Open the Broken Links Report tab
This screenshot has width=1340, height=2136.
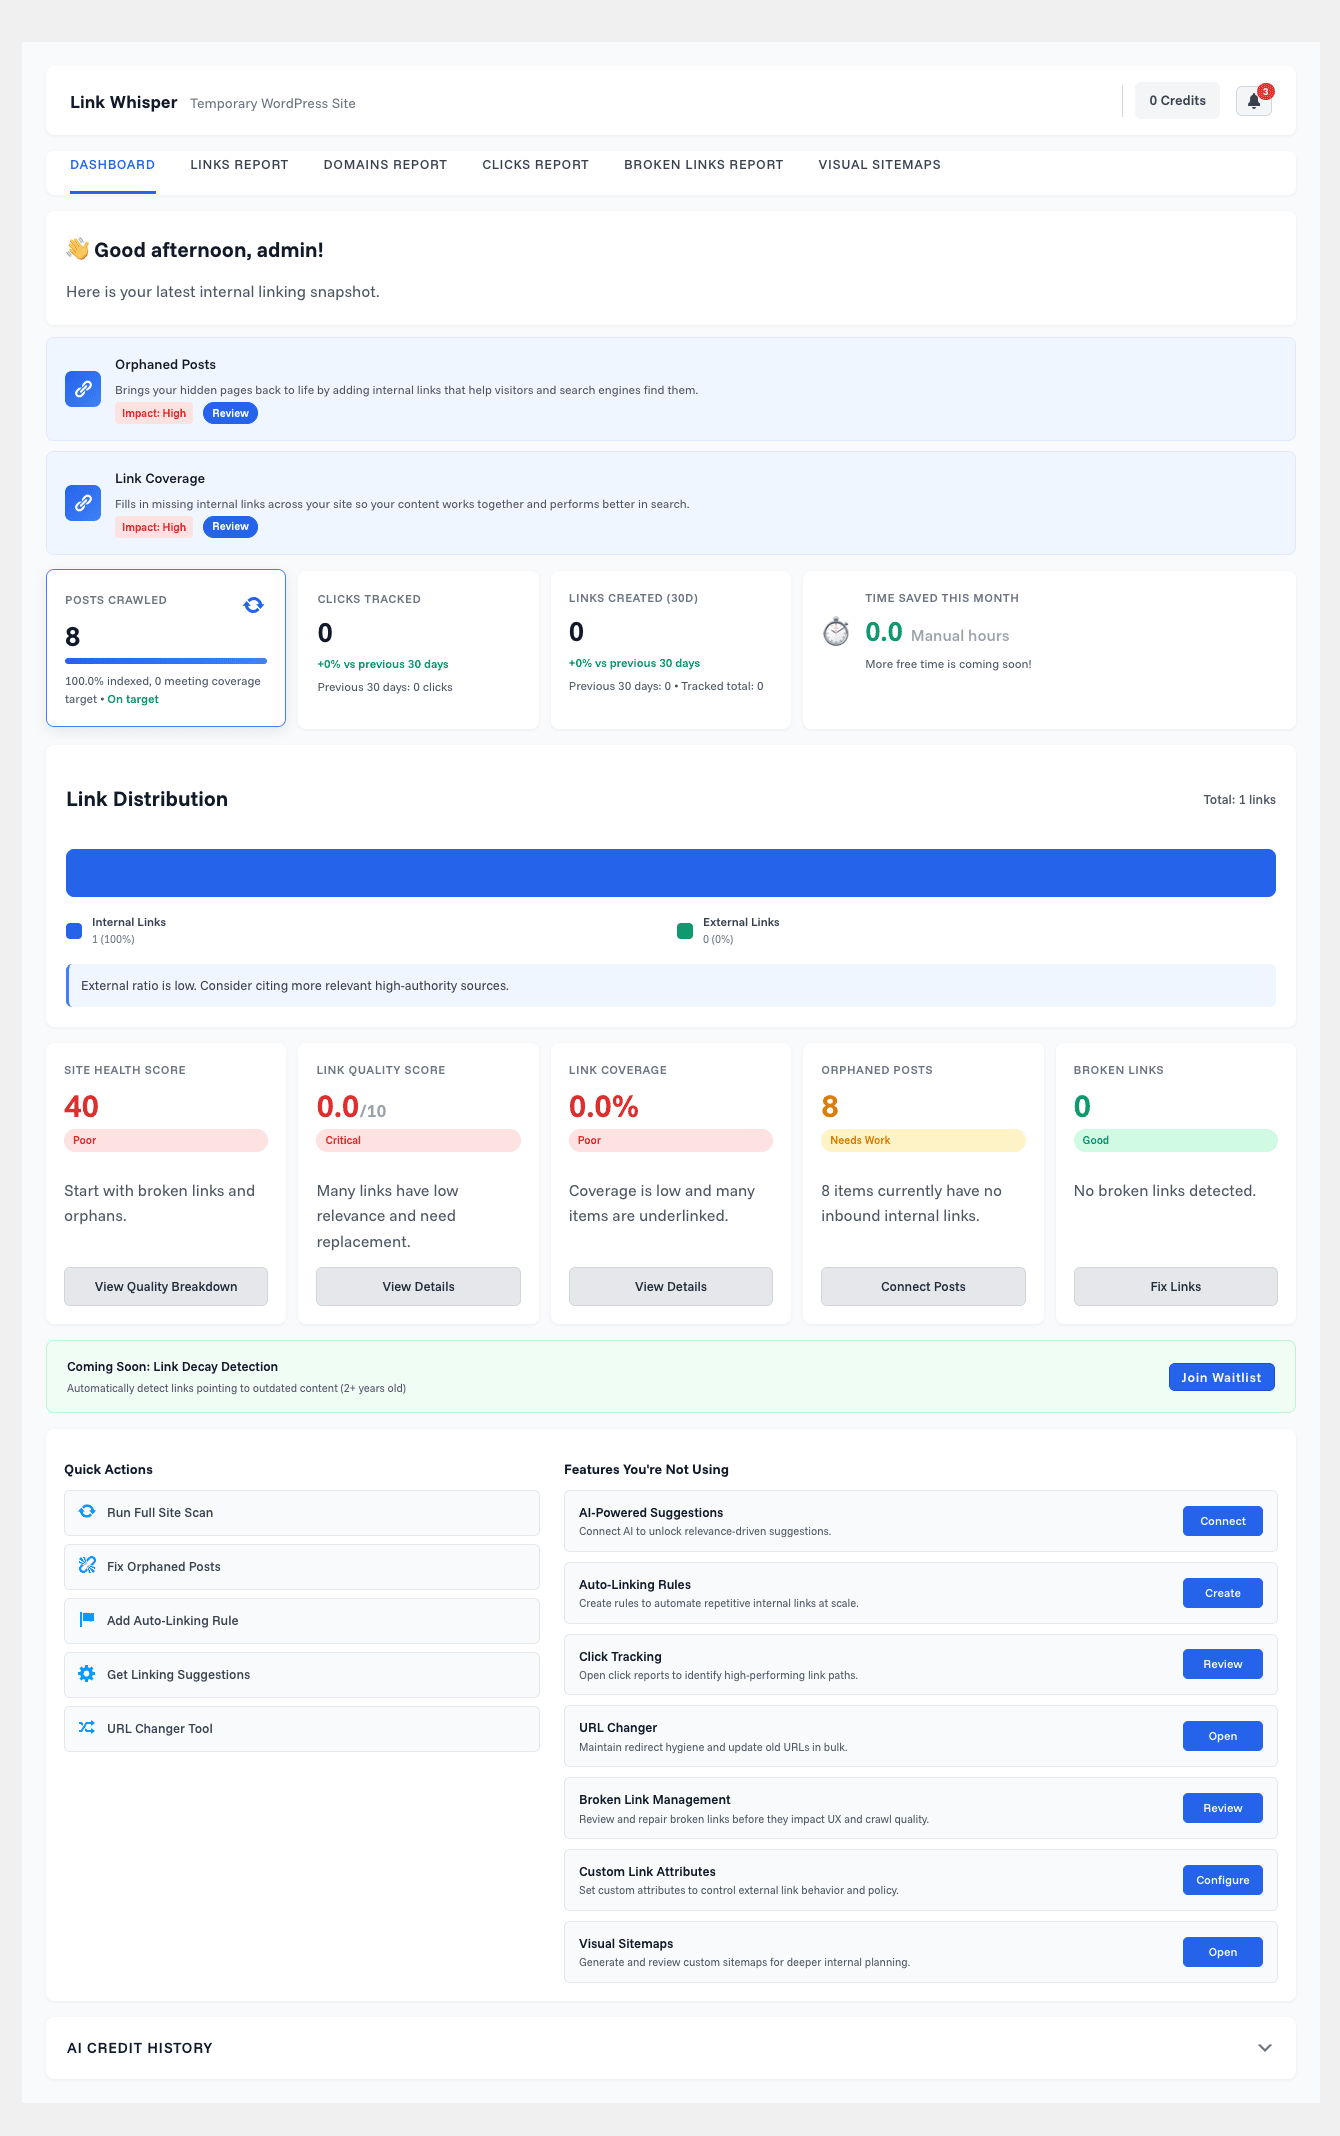coord(703,165)
